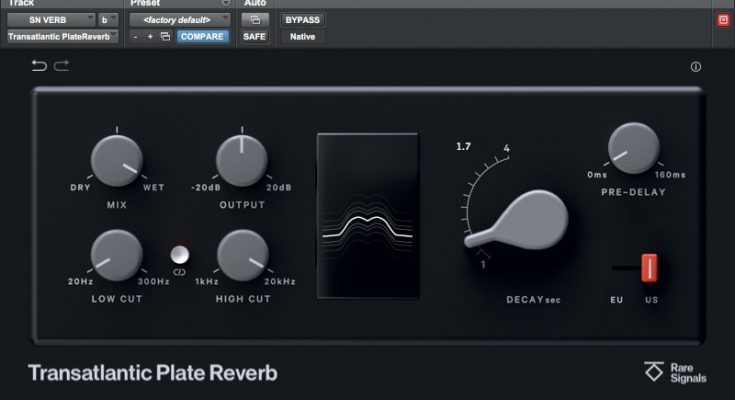Viewport: 735px width, 400px height.
Task: Click the SAFE automation button
Action: (x=254, y=36)
